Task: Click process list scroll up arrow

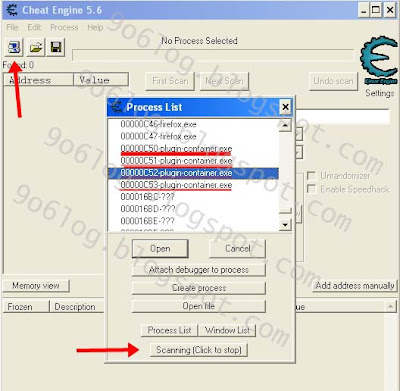Action: [x=285, y=125]
